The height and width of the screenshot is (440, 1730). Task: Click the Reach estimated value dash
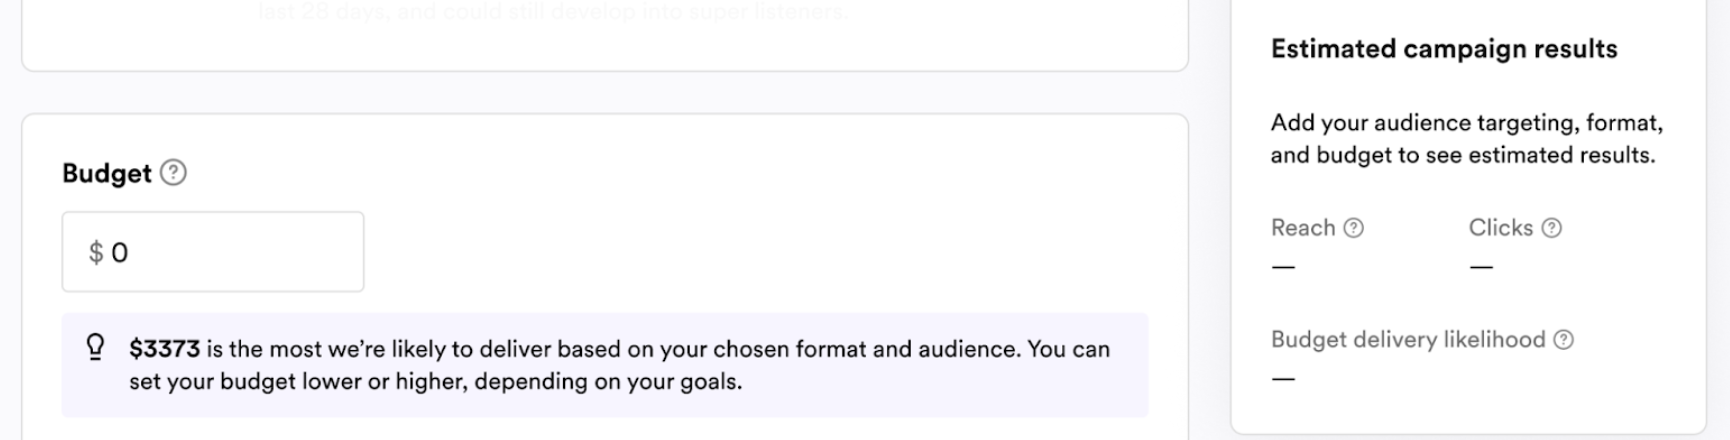pos(1283,267)
